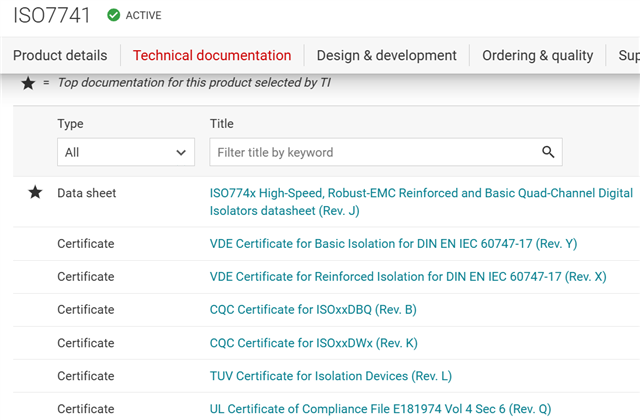The width and height of the screenshot is (640, 420).
Task: Click the Type column header
Action: (70, 124)
